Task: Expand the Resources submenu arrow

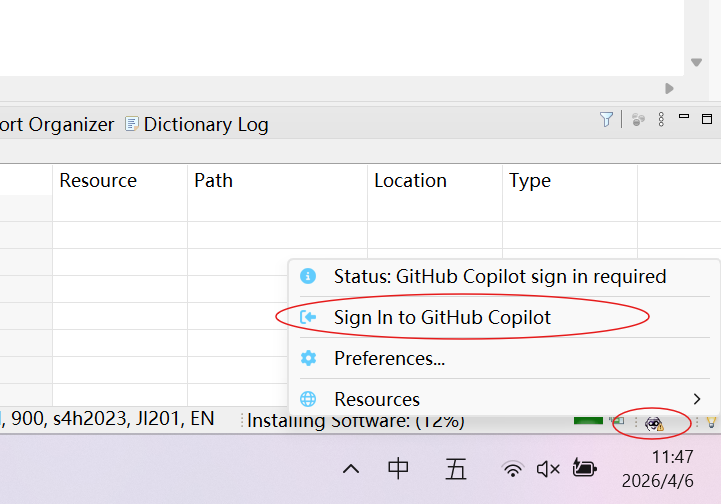Action: [x=696, y=399]
